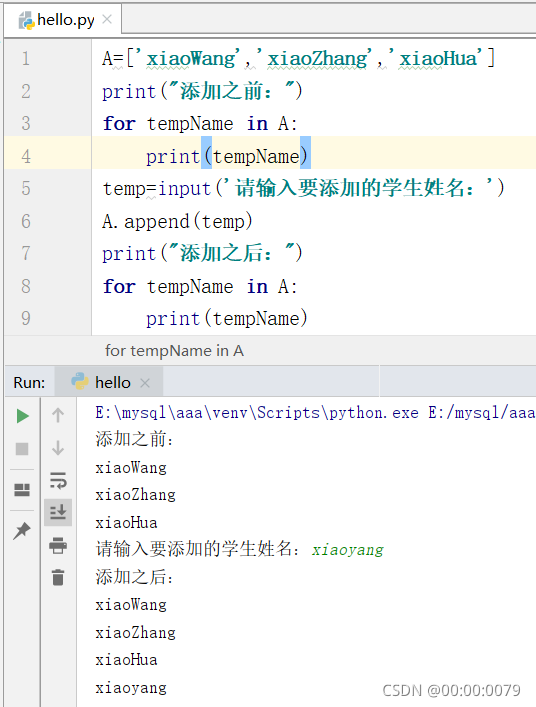Place cursor on A.append(temp) line
The image size is (536, 707).
177,221
